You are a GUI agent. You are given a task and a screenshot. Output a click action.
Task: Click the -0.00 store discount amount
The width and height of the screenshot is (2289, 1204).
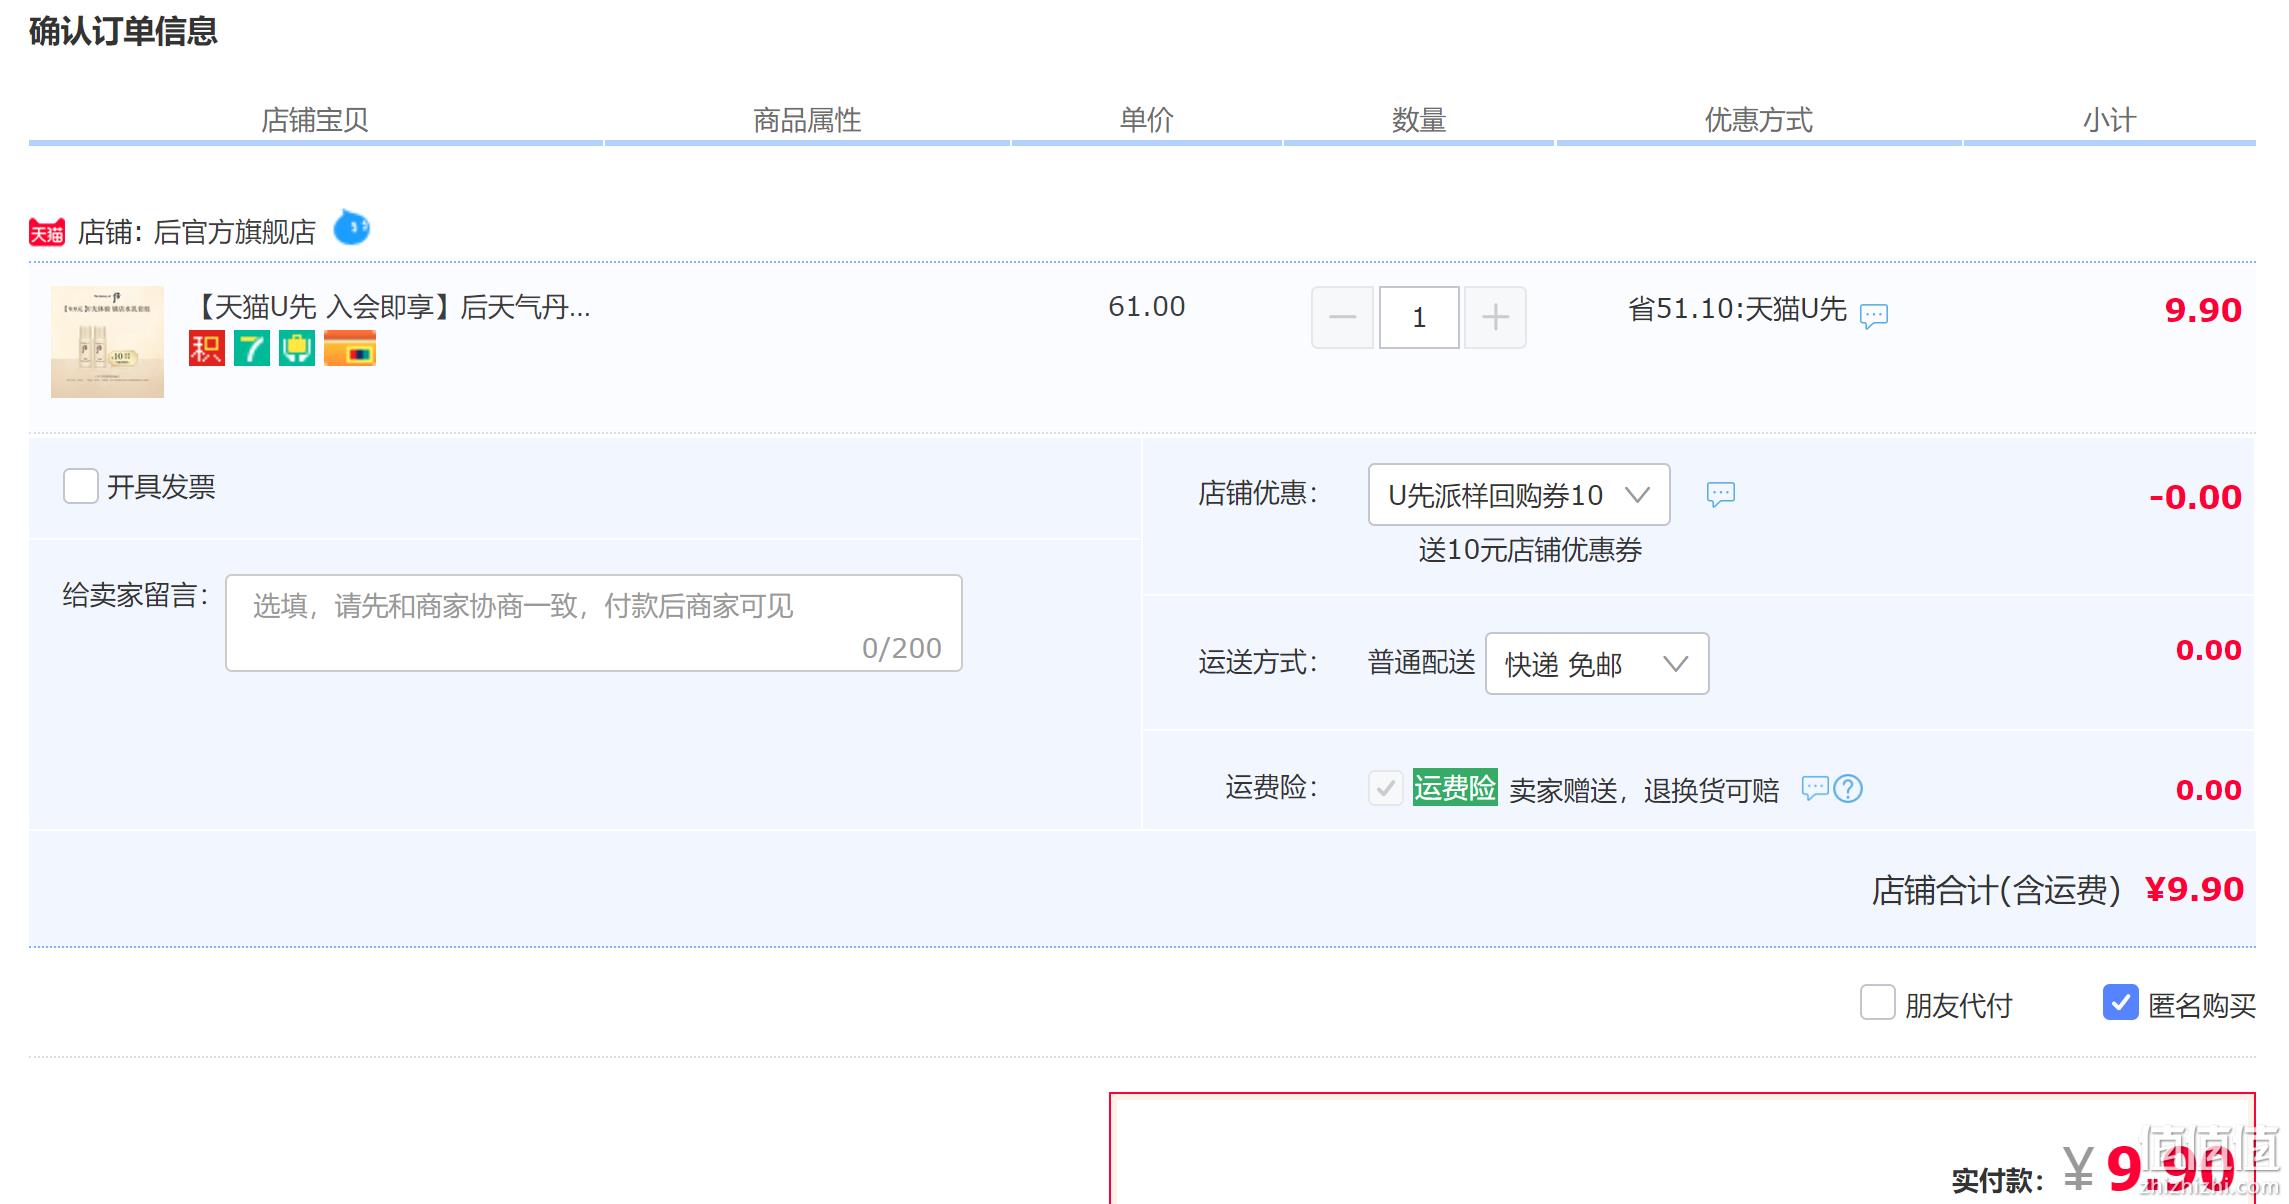(2195, 498)
